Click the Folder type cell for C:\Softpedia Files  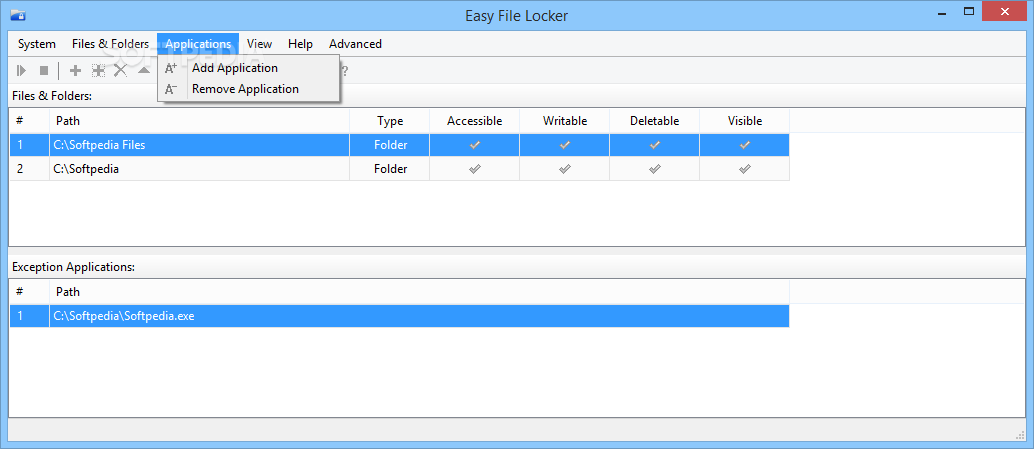(x=390, y=145)
